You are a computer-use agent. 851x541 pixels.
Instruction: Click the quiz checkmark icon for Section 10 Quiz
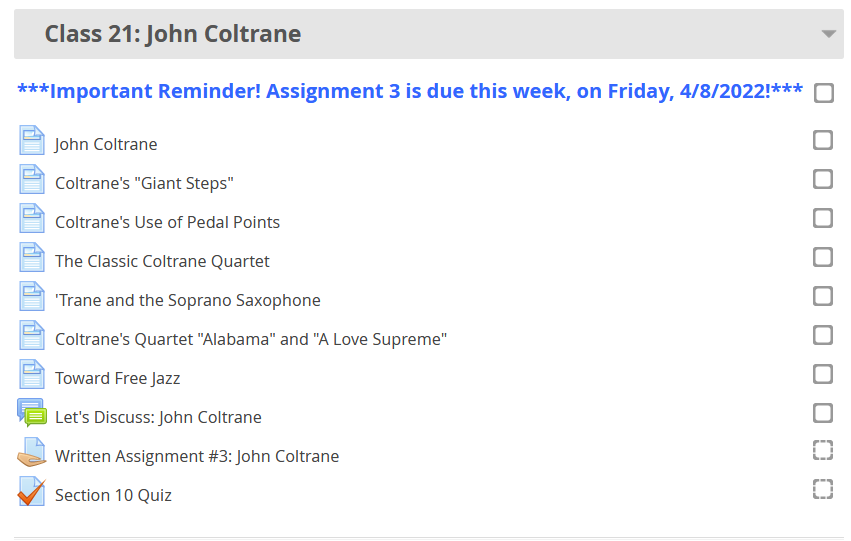(x=32, y=492)
